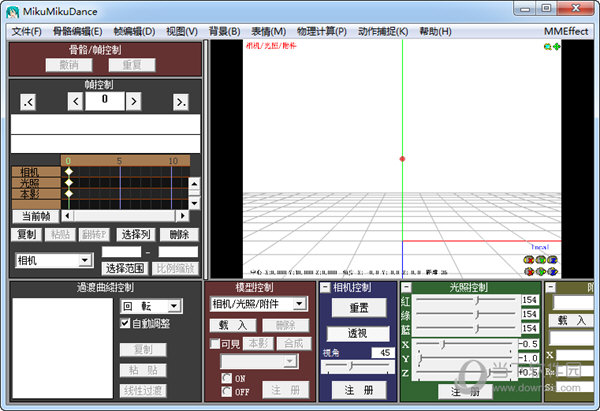Click the 选择范围 button
The width and height of the screenshot is (600, 411).
125,268
